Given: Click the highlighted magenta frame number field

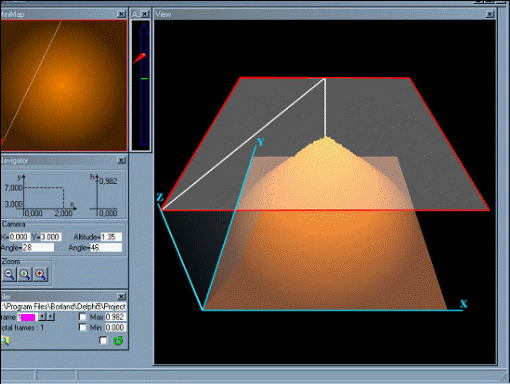Looking at the screenshot, I should pos(27,317).
